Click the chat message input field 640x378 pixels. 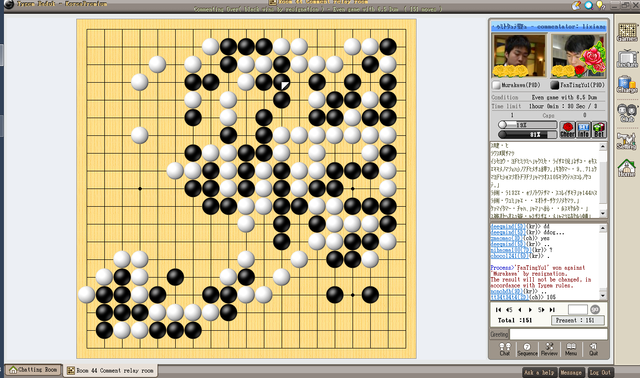(x=558, y=334)
